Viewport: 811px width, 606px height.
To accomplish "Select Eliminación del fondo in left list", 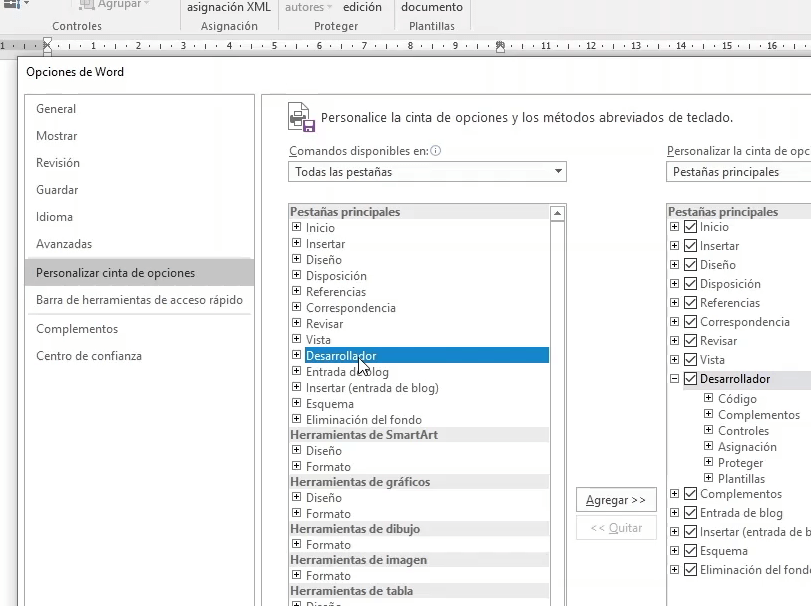I will [x=363, y=420].
